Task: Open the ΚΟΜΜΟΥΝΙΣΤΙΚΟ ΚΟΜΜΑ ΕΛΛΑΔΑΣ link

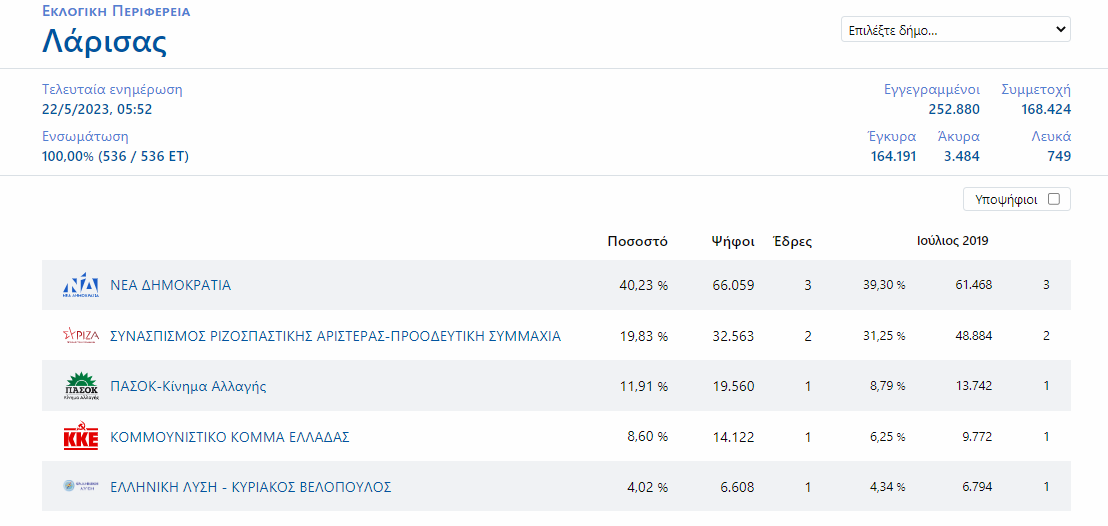Action: point(229,437)
